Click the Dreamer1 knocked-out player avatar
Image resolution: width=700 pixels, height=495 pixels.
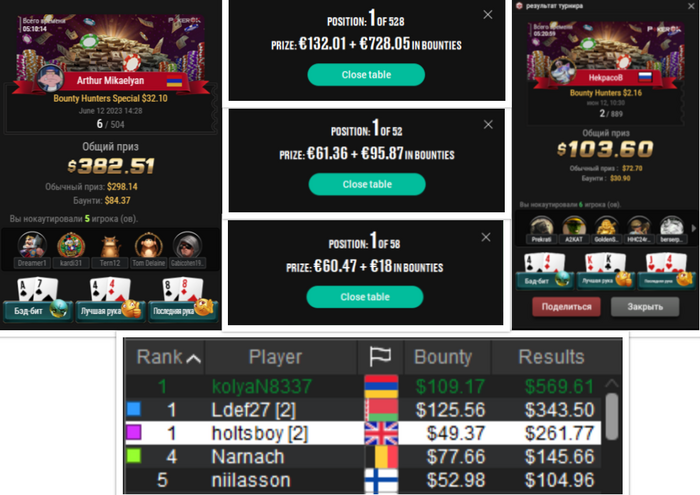point(32,245)
